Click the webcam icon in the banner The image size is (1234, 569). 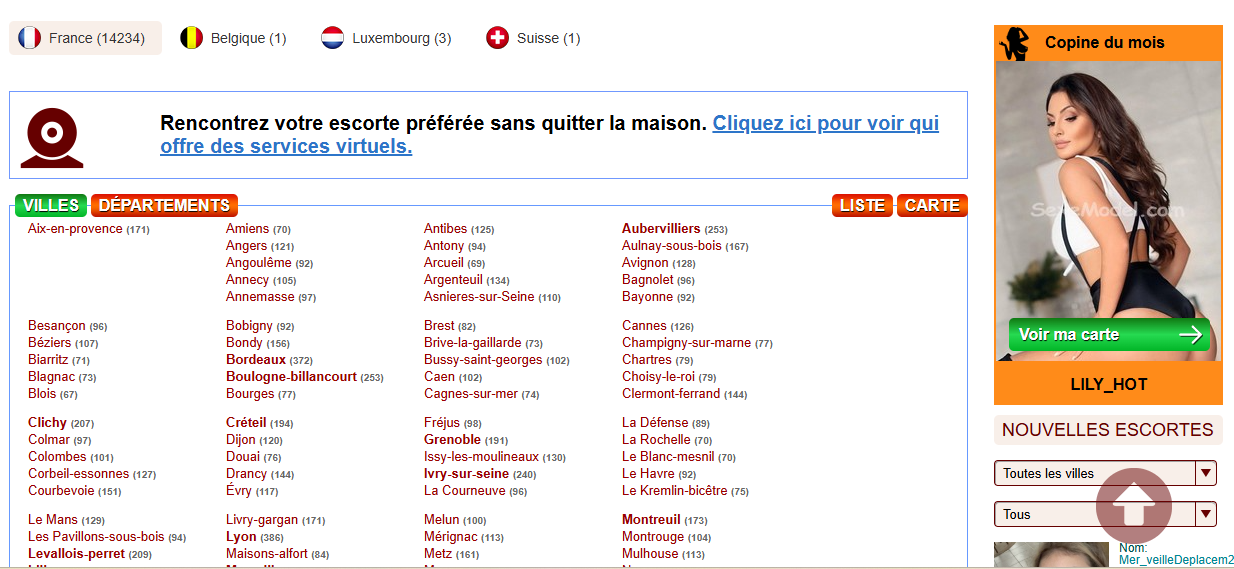[x=52, y=137]
